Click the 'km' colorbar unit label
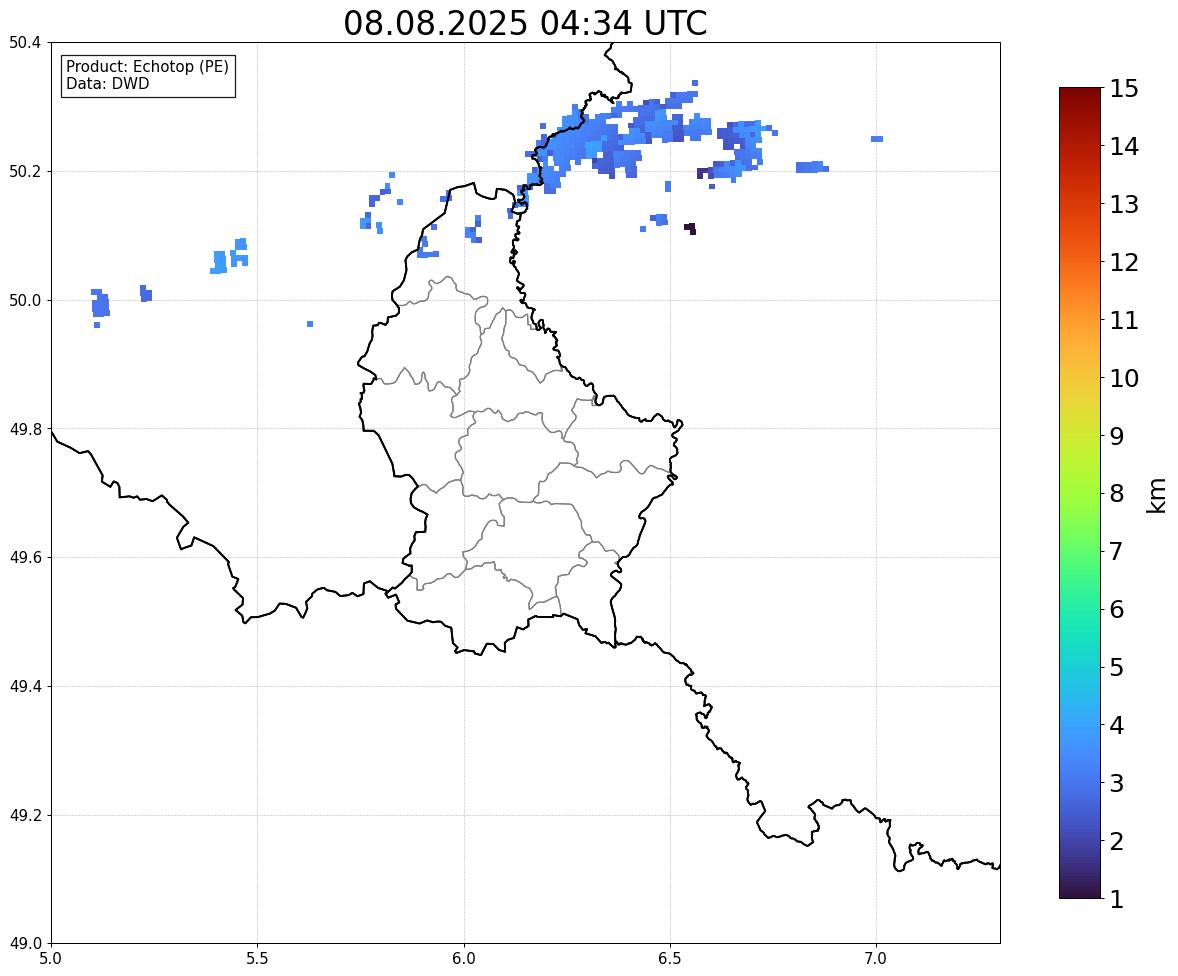This screenshot has width=1178, height=976. [1157, 495]
